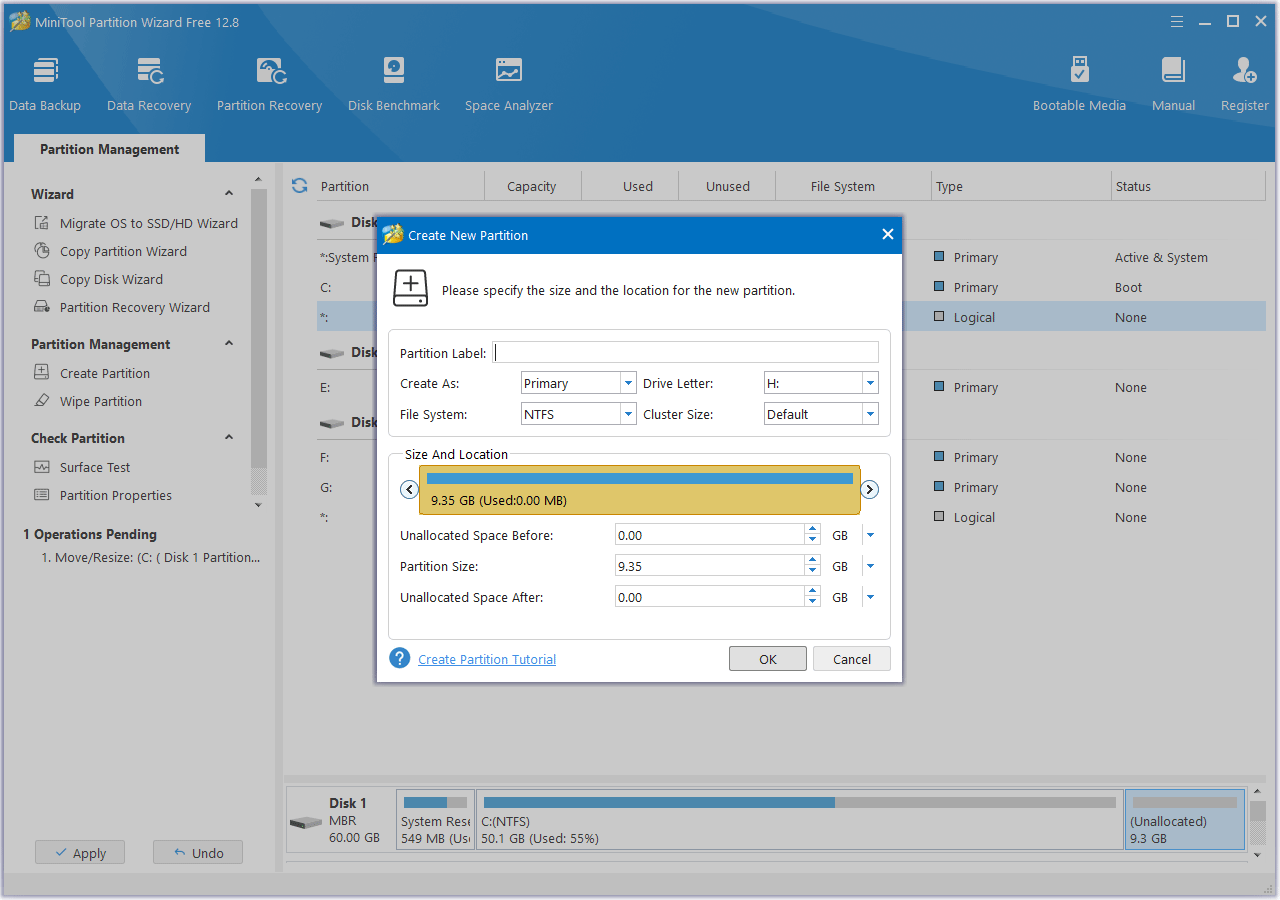
Task: Click the Migrate OS to SSD/HD Wizard icon
Action: [42, 223]
